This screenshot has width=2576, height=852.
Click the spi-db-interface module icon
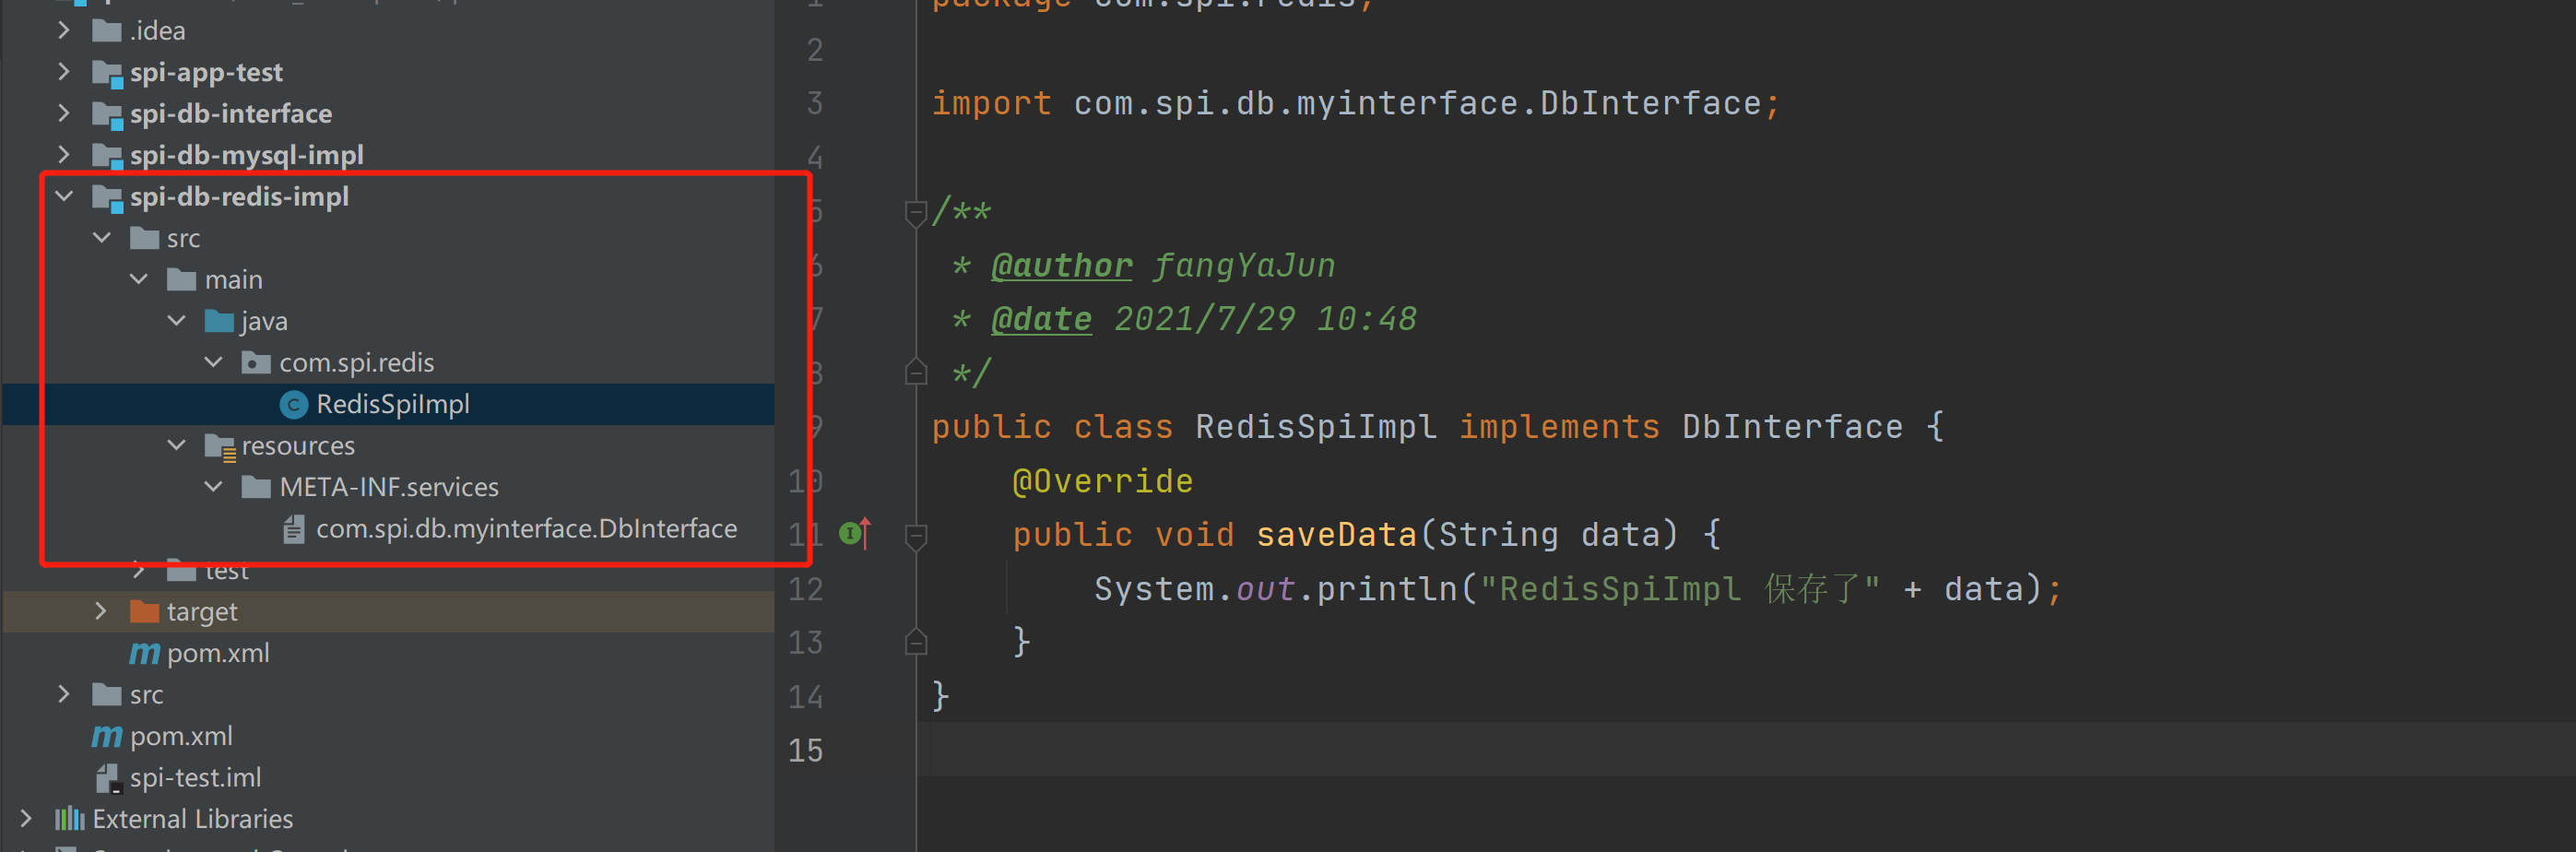(x=107, y=114)
